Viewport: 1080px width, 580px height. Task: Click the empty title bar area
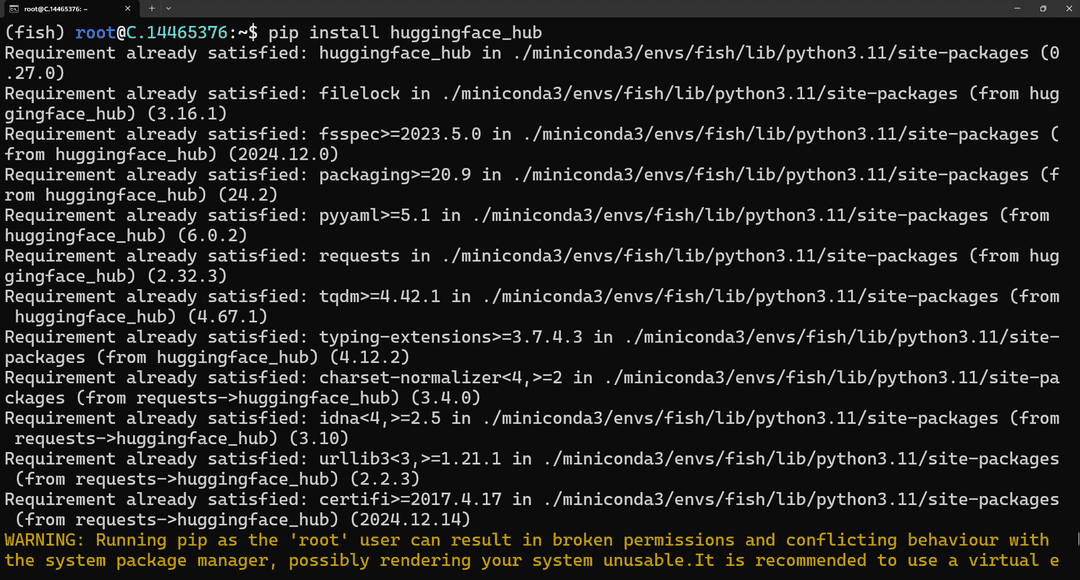[x=585, y=8]
